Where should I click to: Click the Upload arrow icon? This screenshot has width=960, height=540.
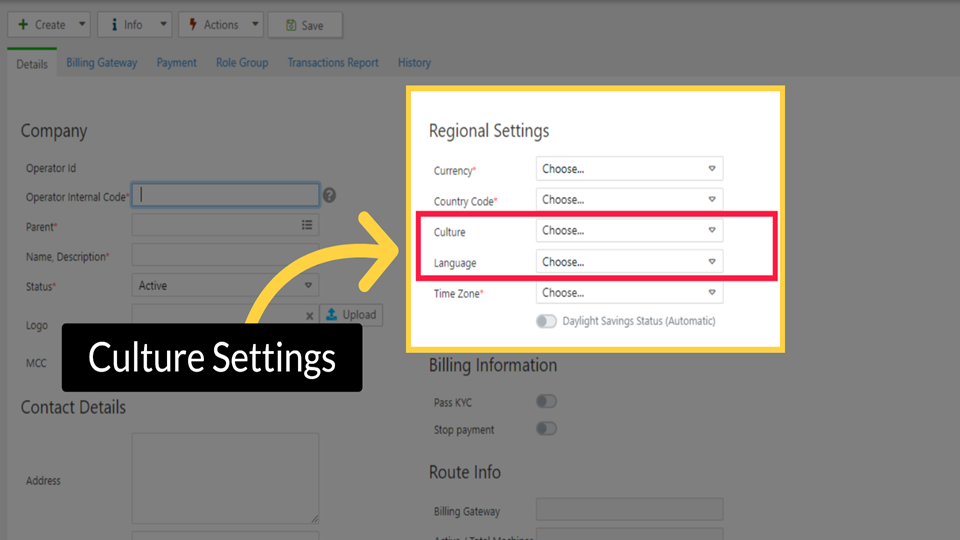click(332, 315)
